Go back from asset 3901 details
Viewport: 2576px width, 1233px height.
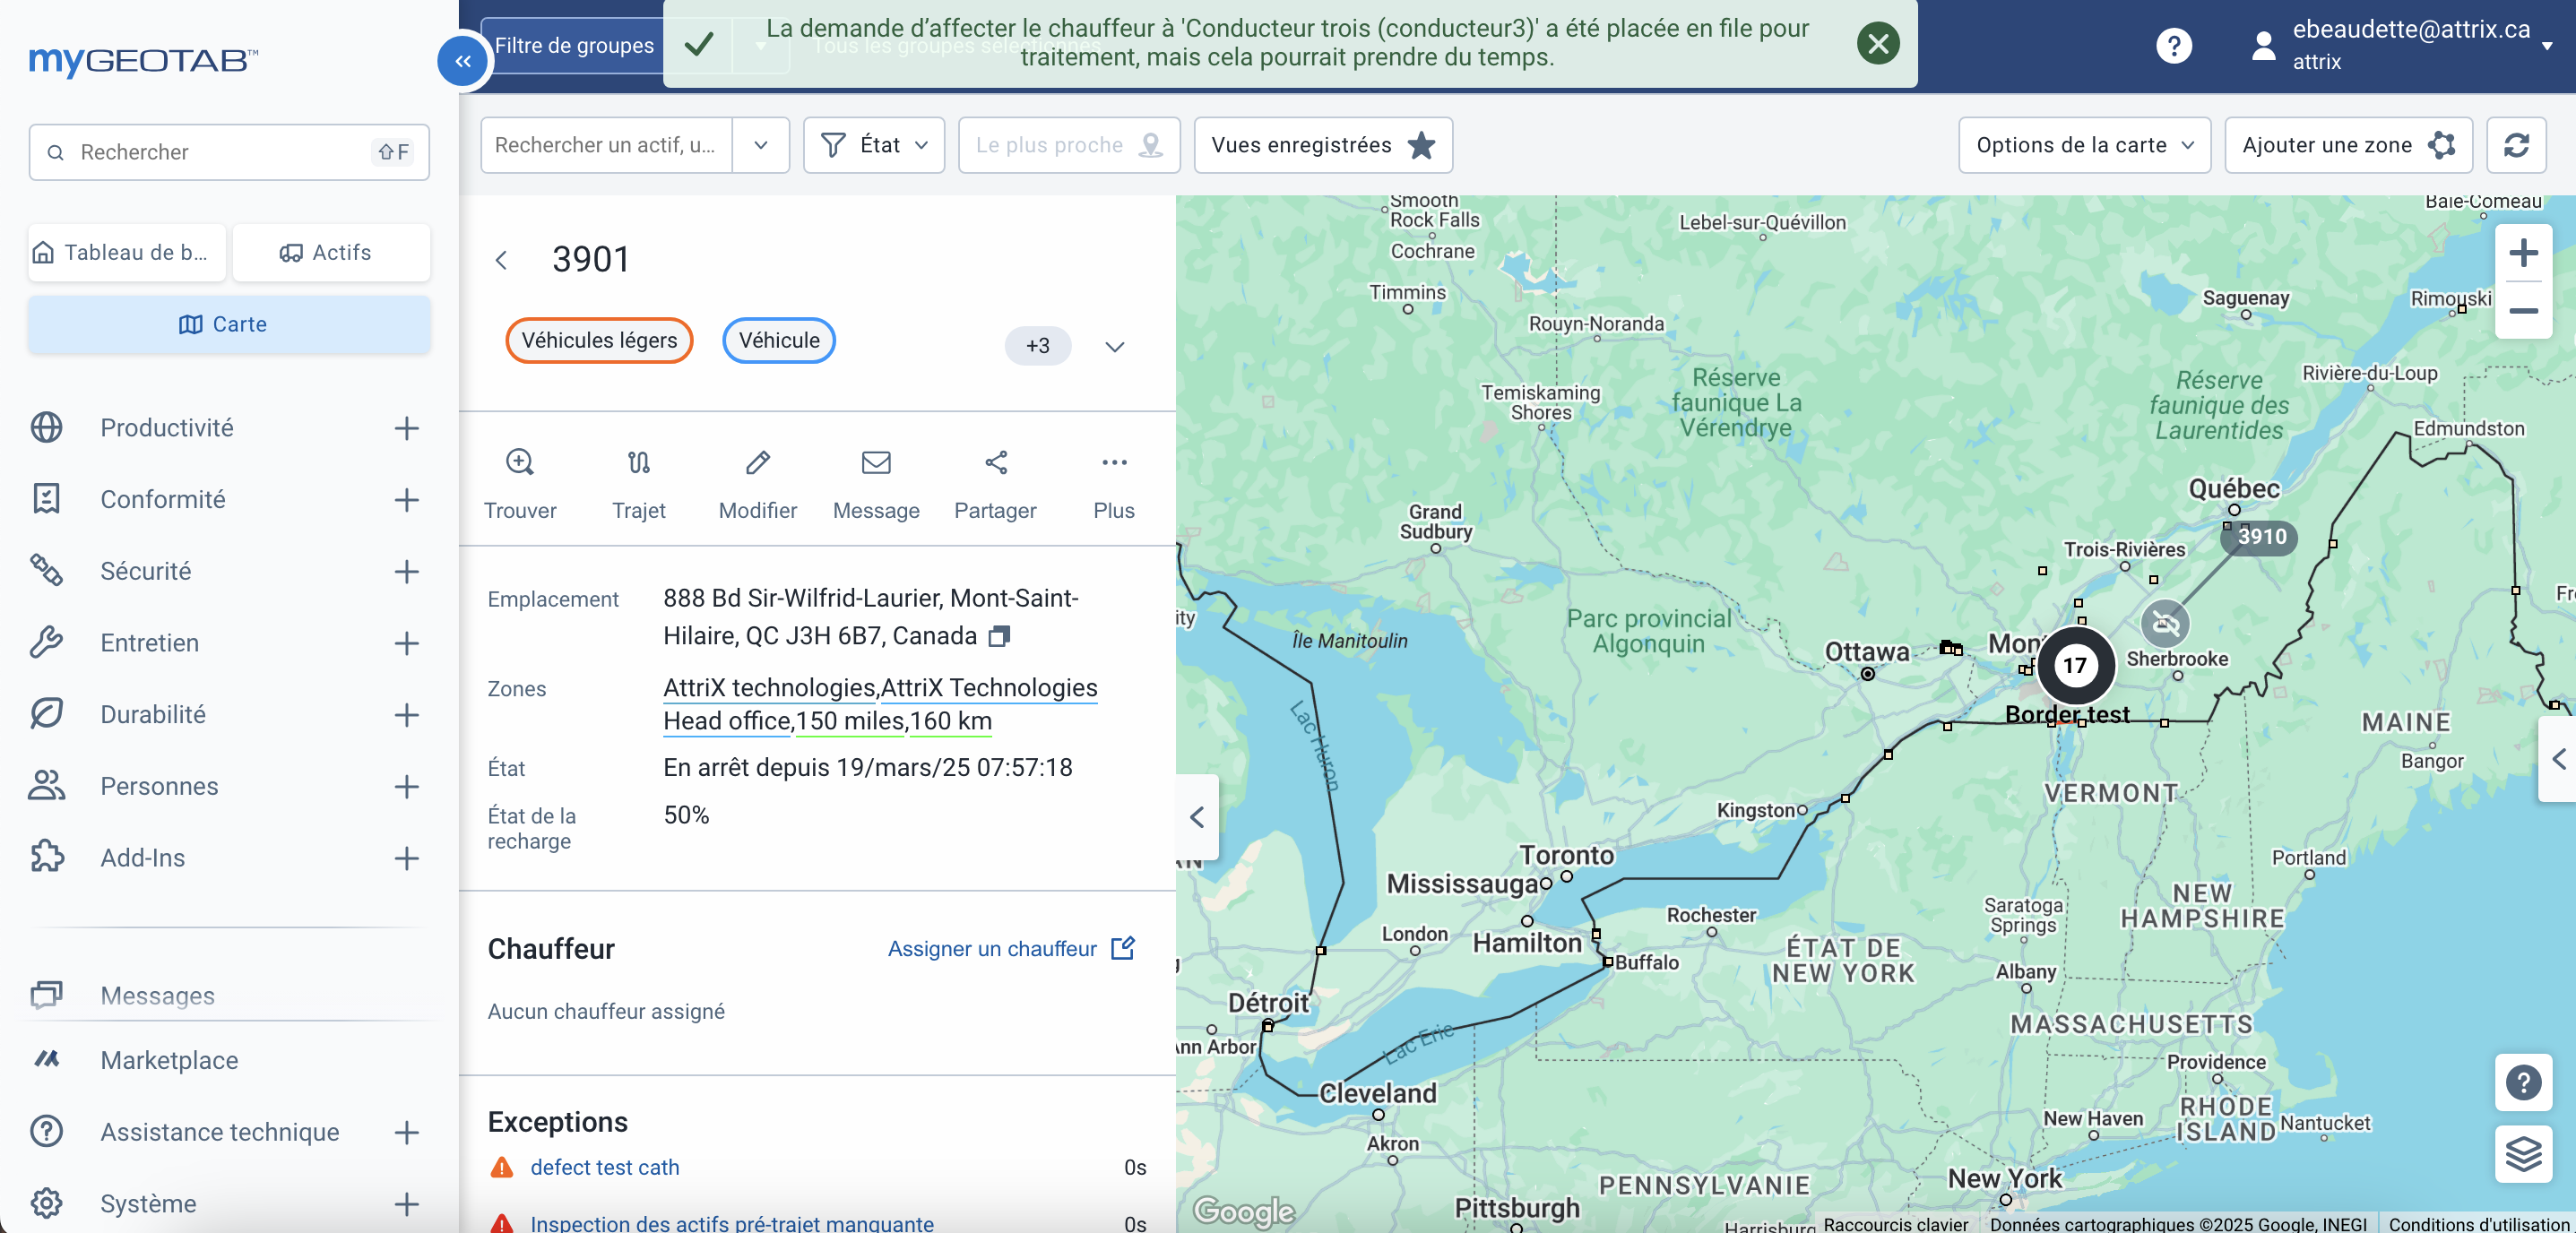(501, 261)
